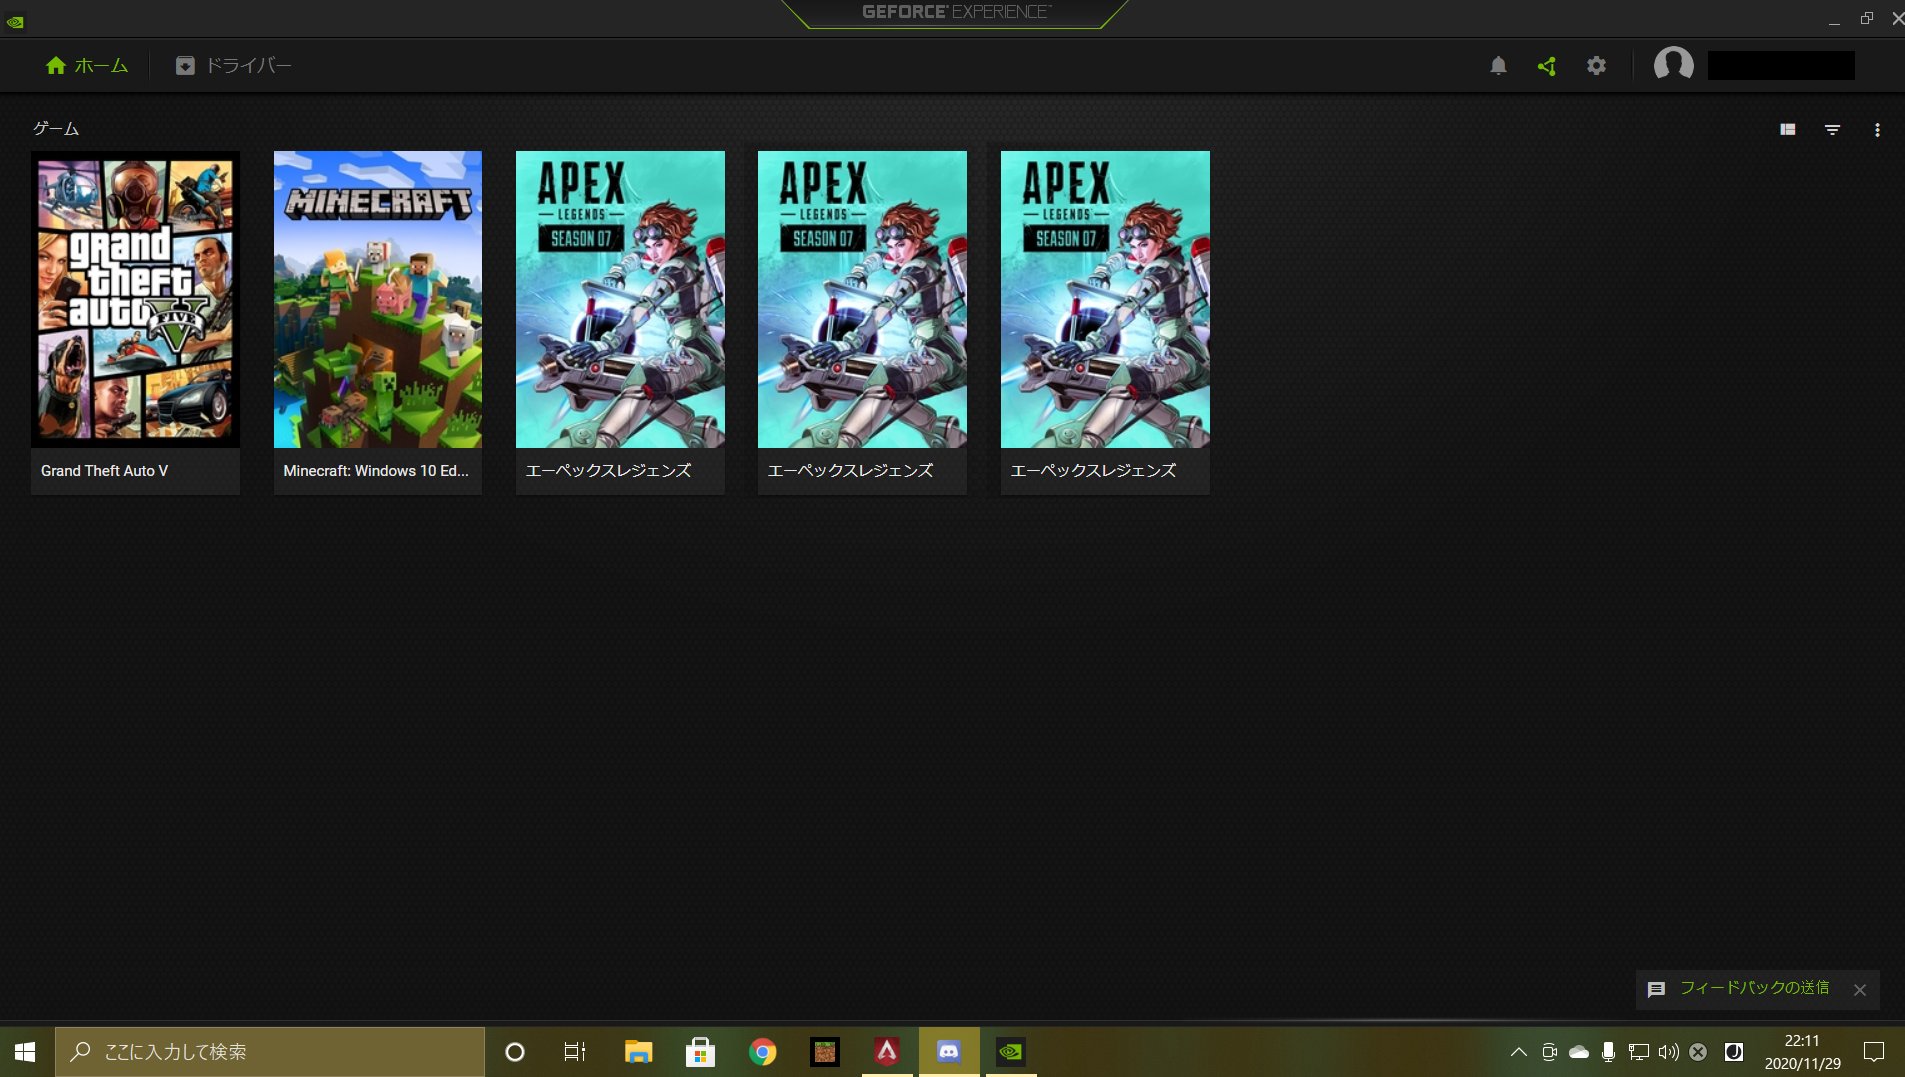Open the three-dot overflow menu above games

(1878, 129)
